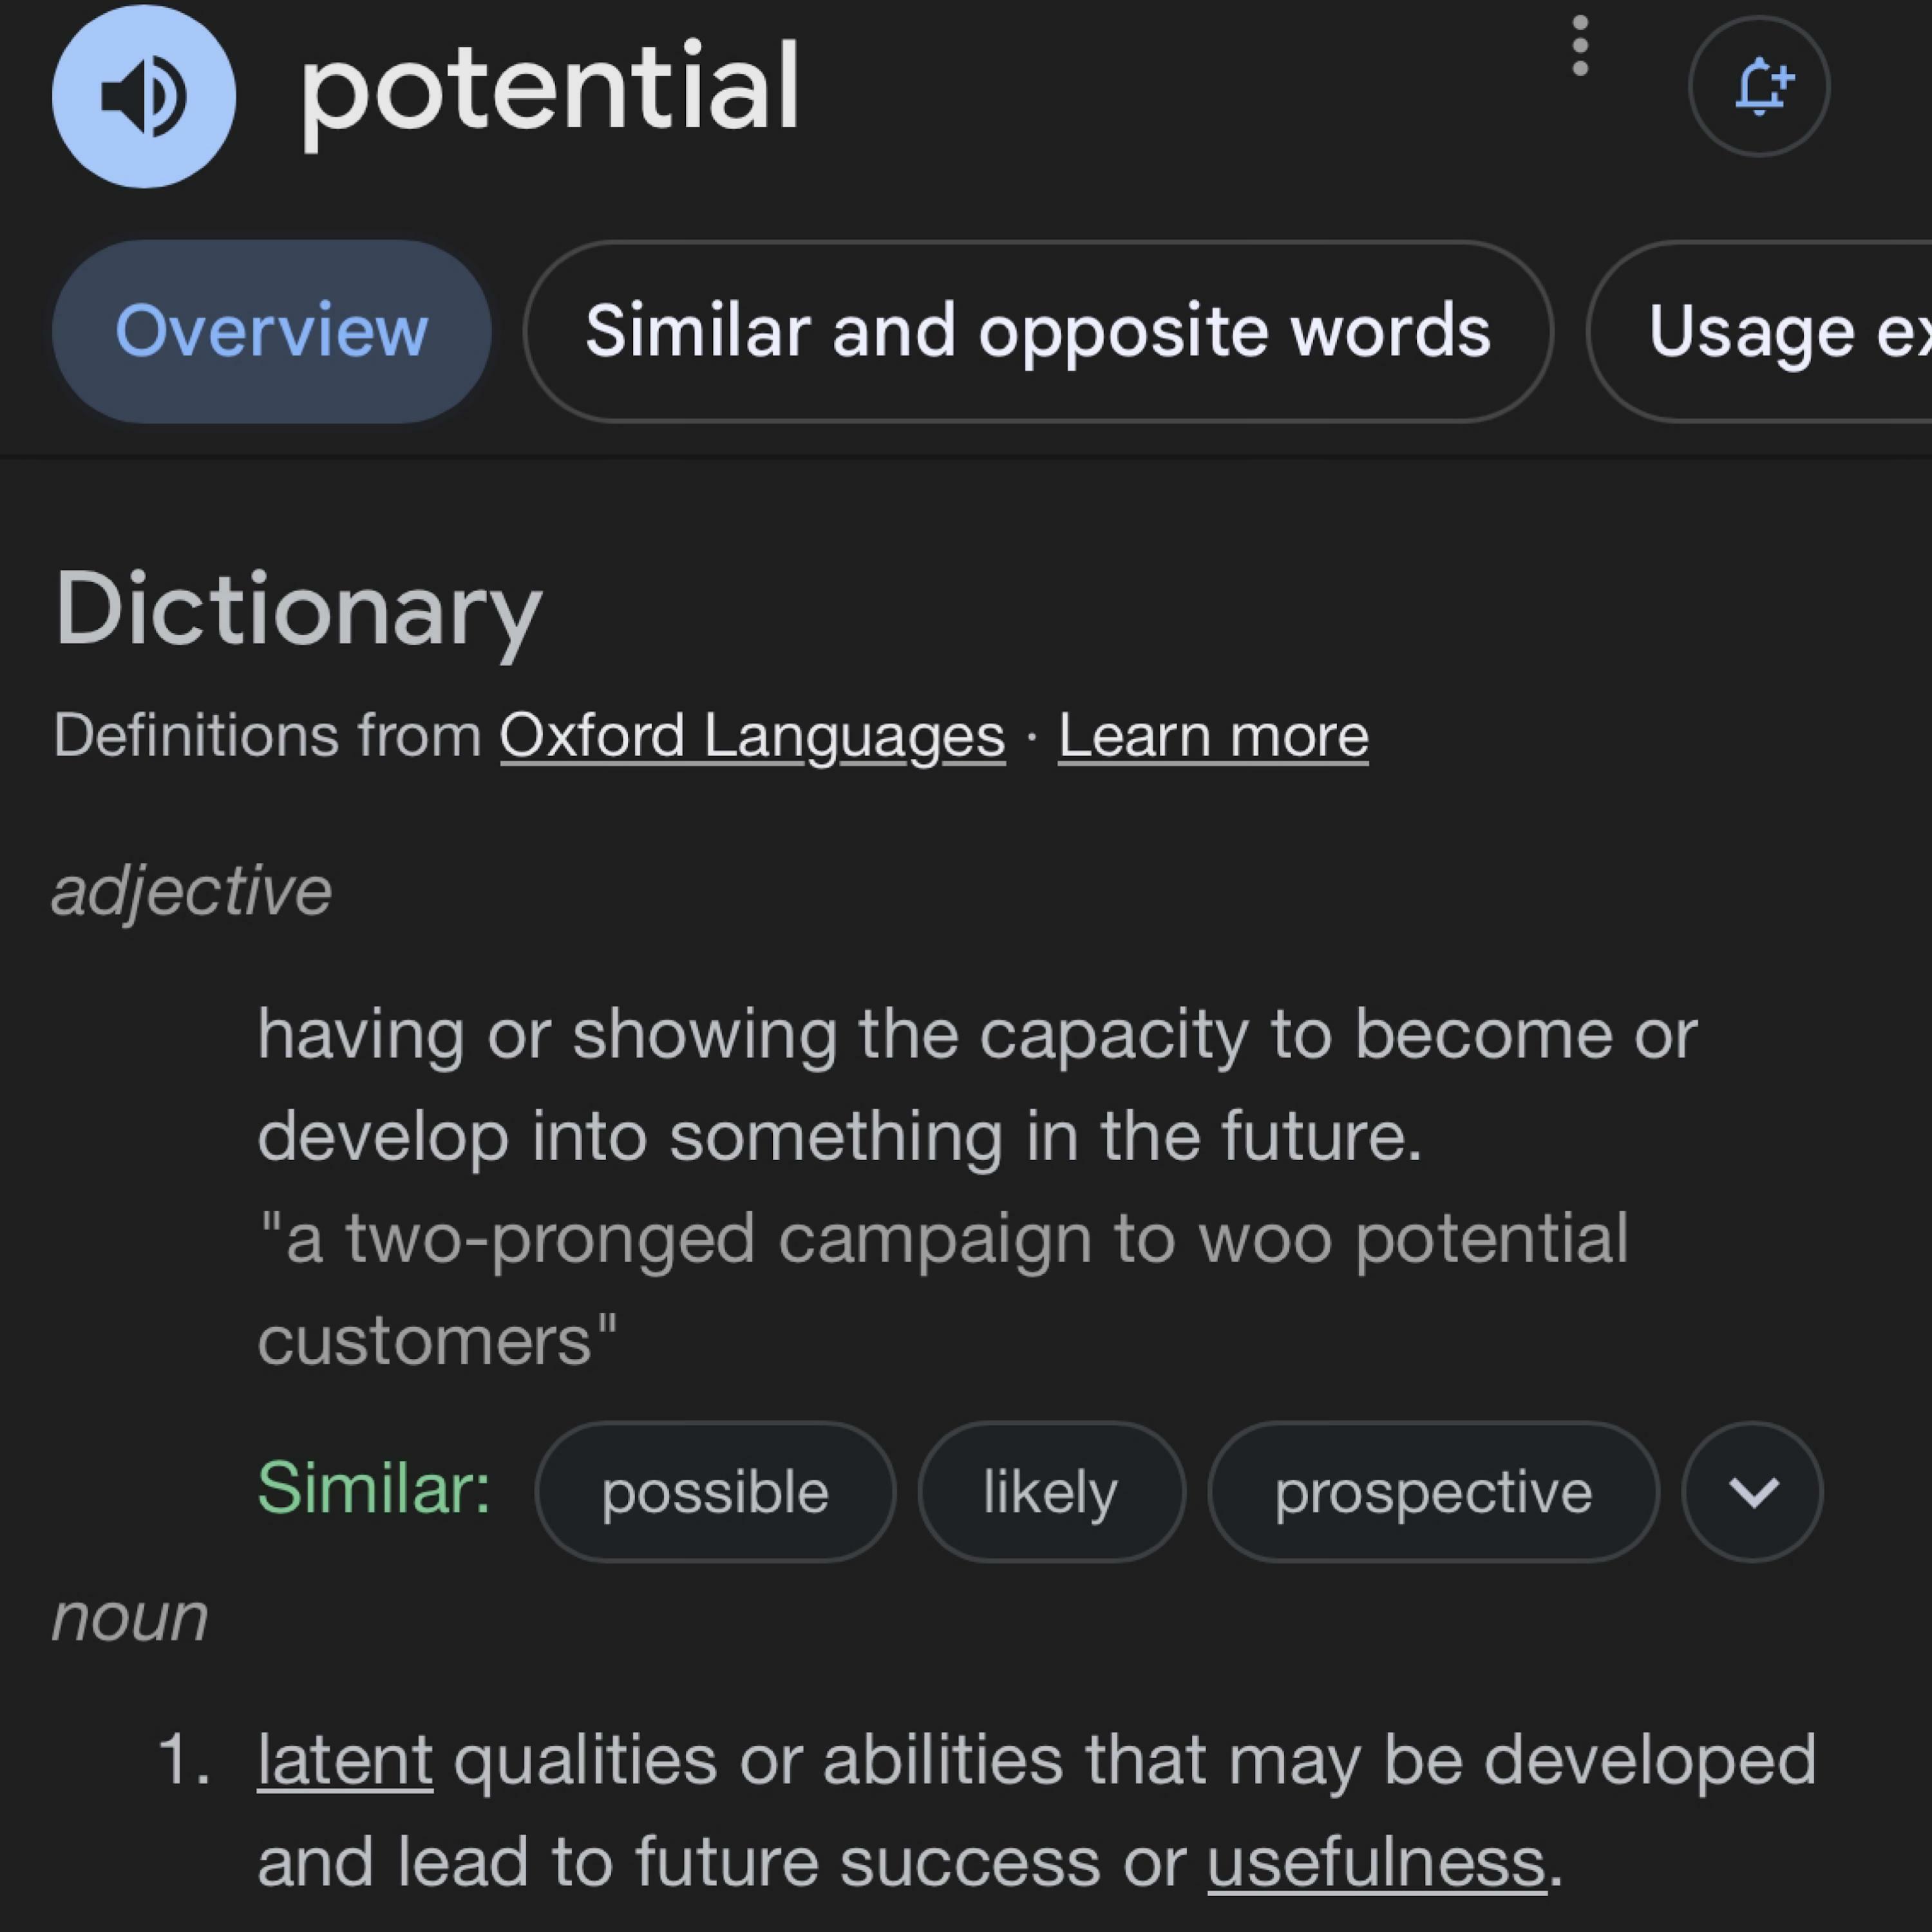
Task: Switch to Similar and opposite words tab
Action: pyautogui.click(x=1037, y=331)
